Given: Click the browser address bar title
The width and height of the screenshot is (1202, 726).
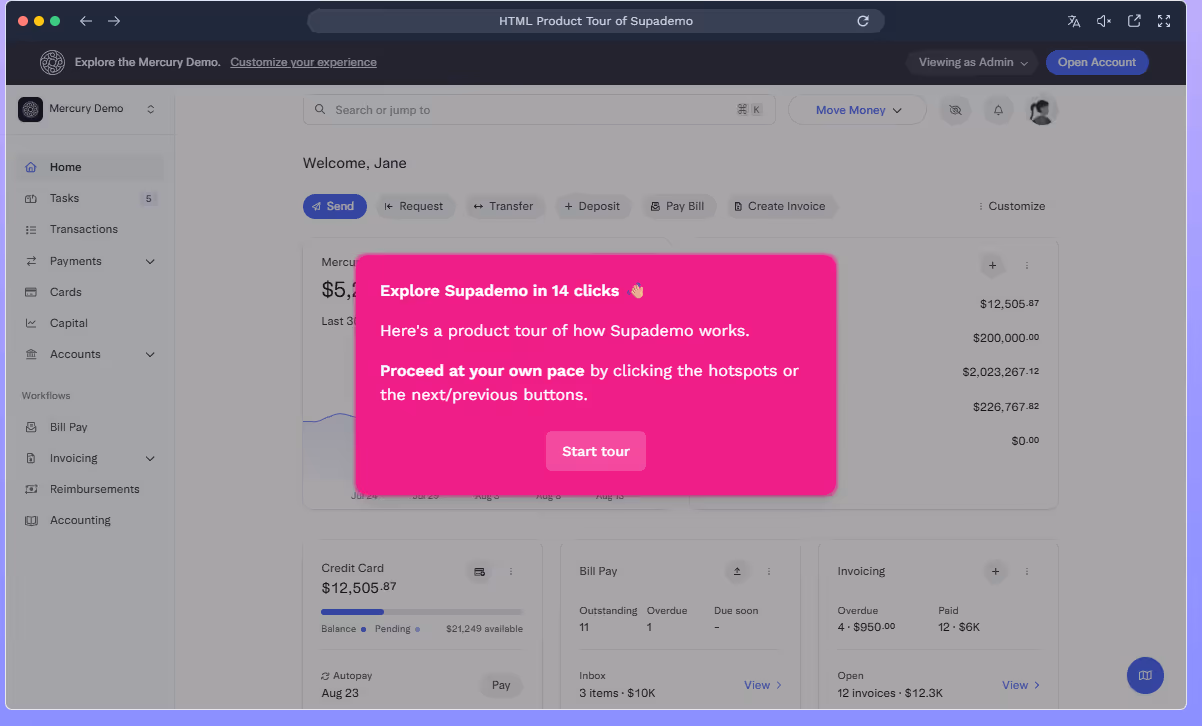Looking at the screenshot, I should click(596, 21).
